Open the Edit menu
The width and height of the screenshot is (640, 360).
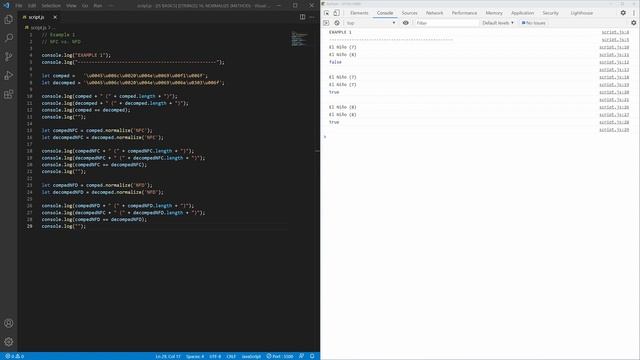[x=32, y=6]
